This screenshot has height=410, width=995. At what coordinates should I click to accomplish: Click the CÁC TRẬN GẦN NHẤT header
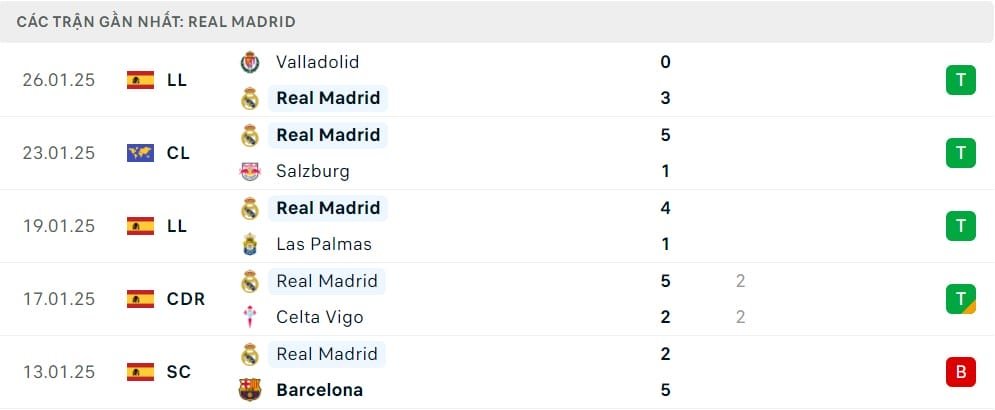[156, 21]
